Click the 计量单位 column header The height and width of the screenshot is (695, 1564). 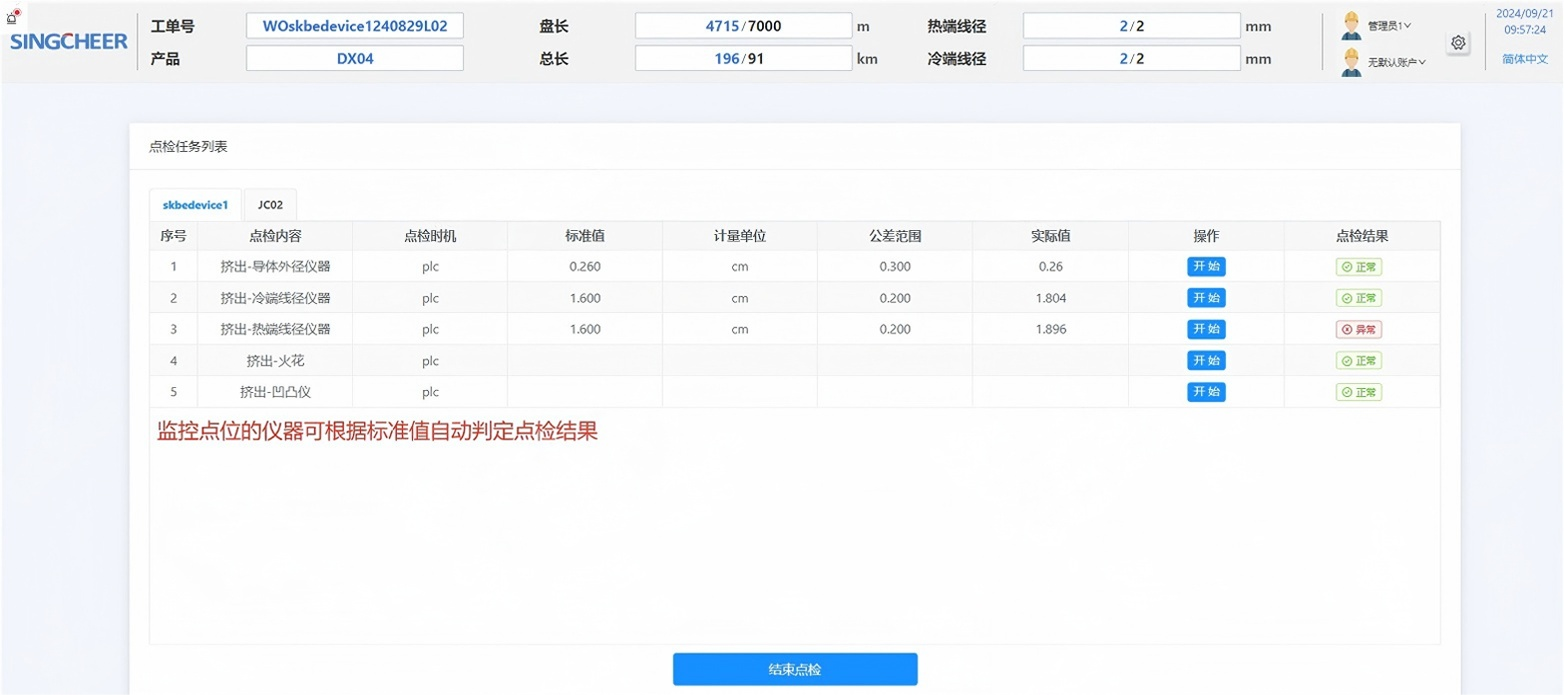pyautogui.click(x=740, y=236)
